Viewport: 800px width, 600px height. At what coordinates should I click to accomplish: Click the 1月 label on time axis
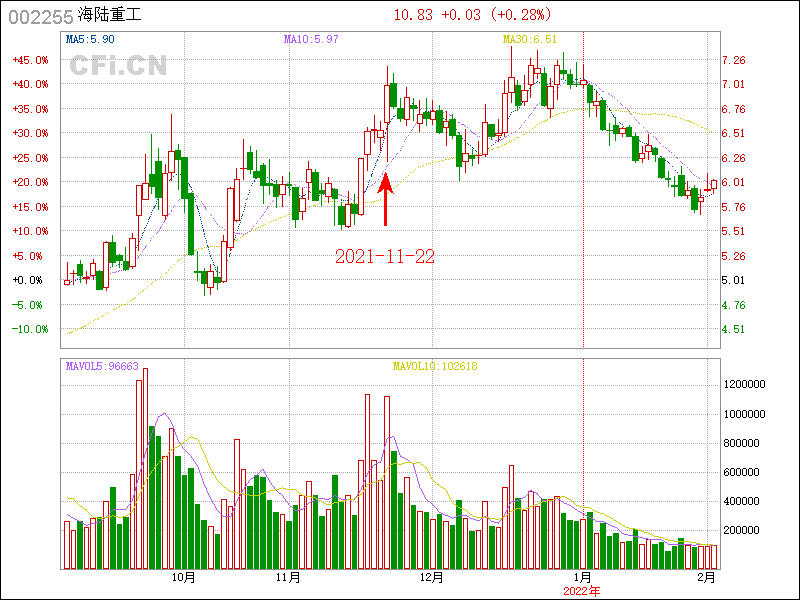(582, 577)
